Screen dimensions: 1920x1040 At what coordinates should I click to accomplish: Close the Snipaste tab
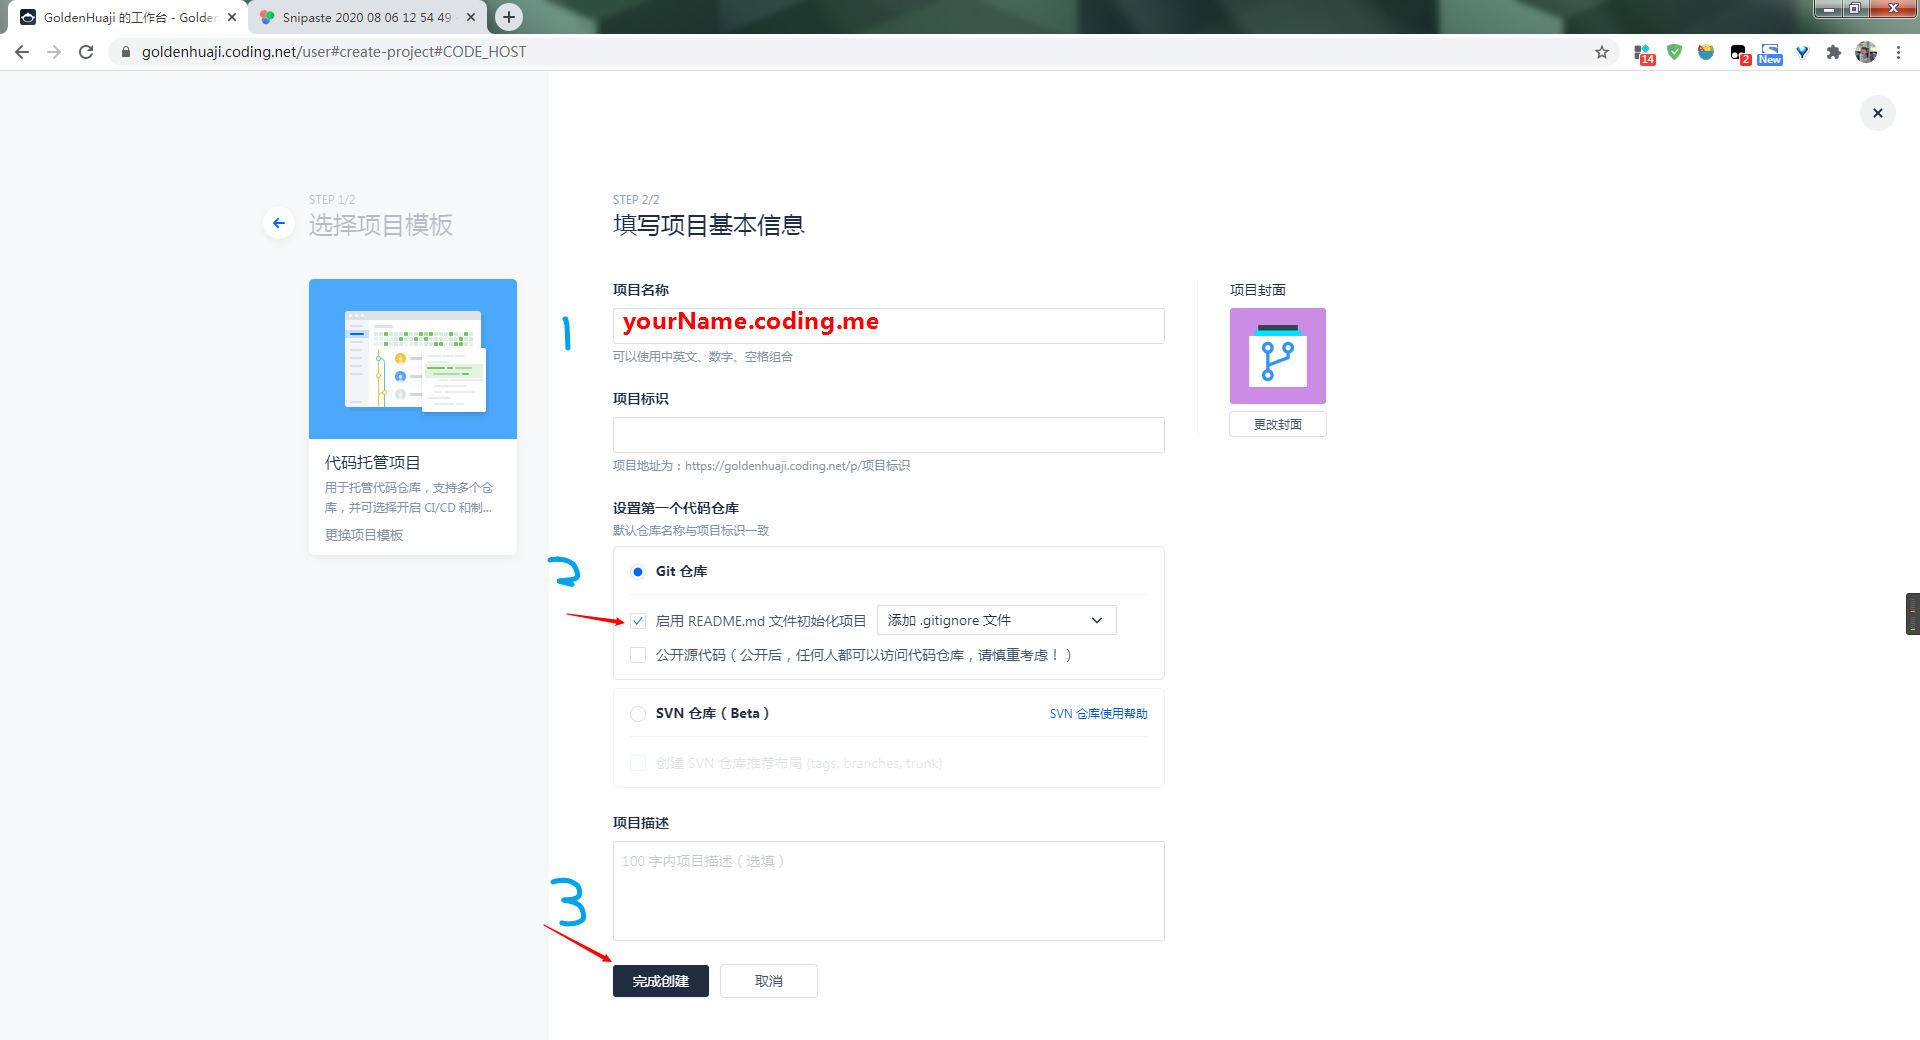[471, 17]
